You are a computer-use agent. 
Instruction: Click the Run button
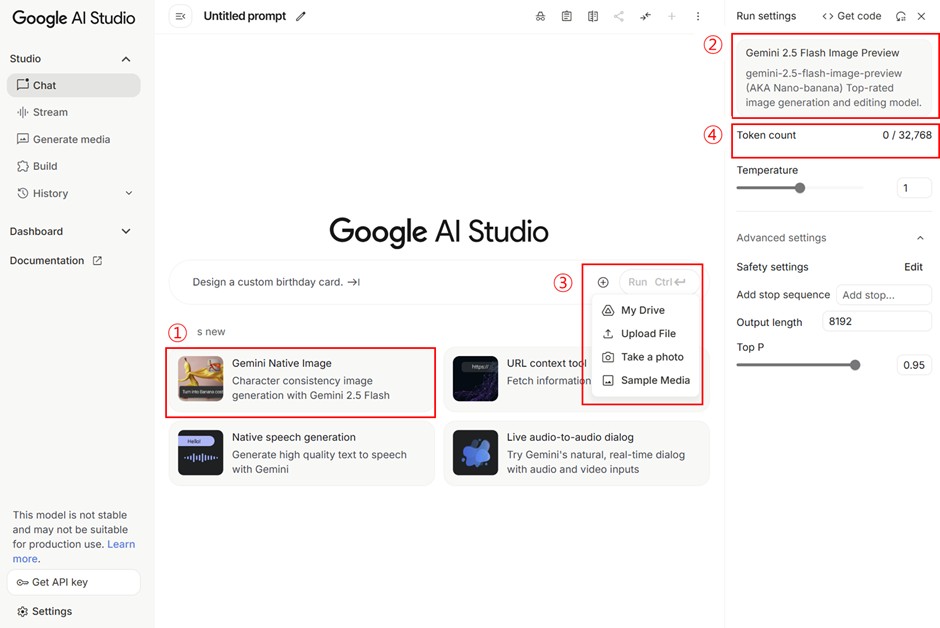coord(658,282)
